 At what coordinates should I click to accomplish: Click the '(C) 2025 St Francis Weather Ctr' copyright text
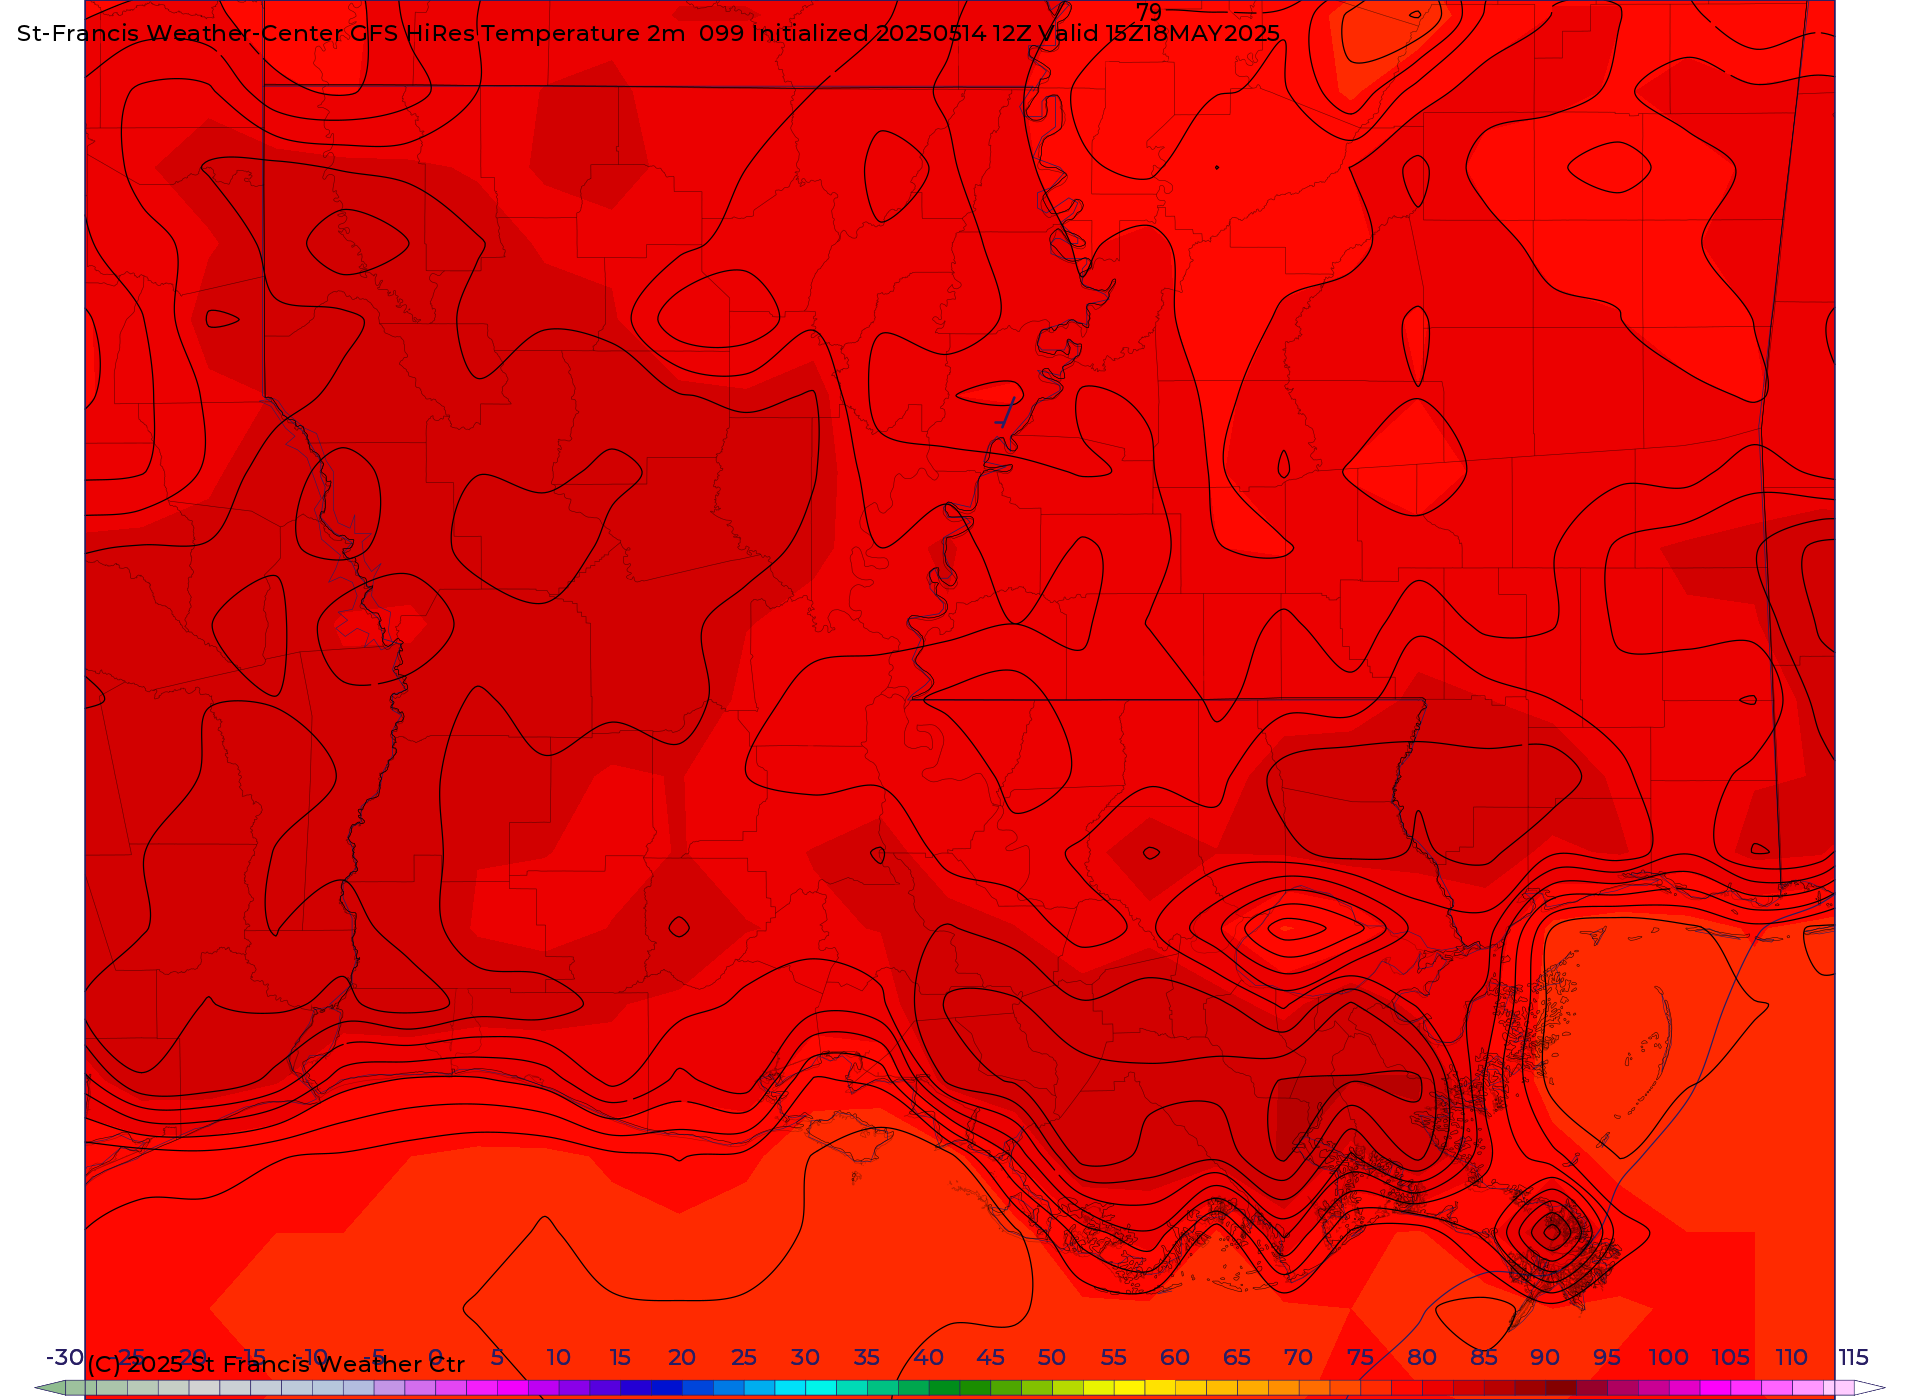coord(276,1364)
